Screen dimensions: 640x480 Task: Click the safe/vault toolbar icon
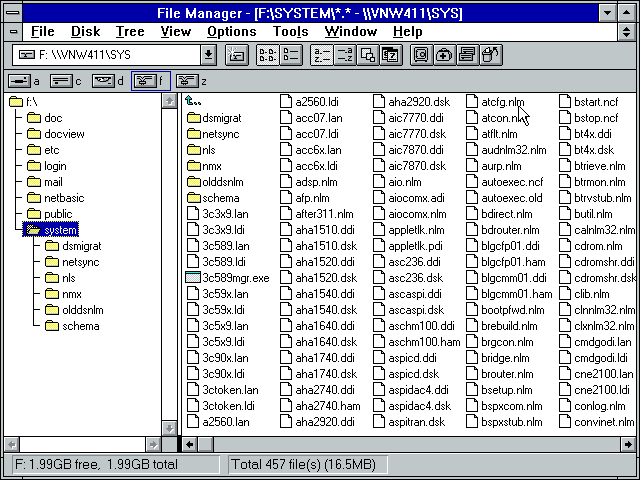click(421, 55)
